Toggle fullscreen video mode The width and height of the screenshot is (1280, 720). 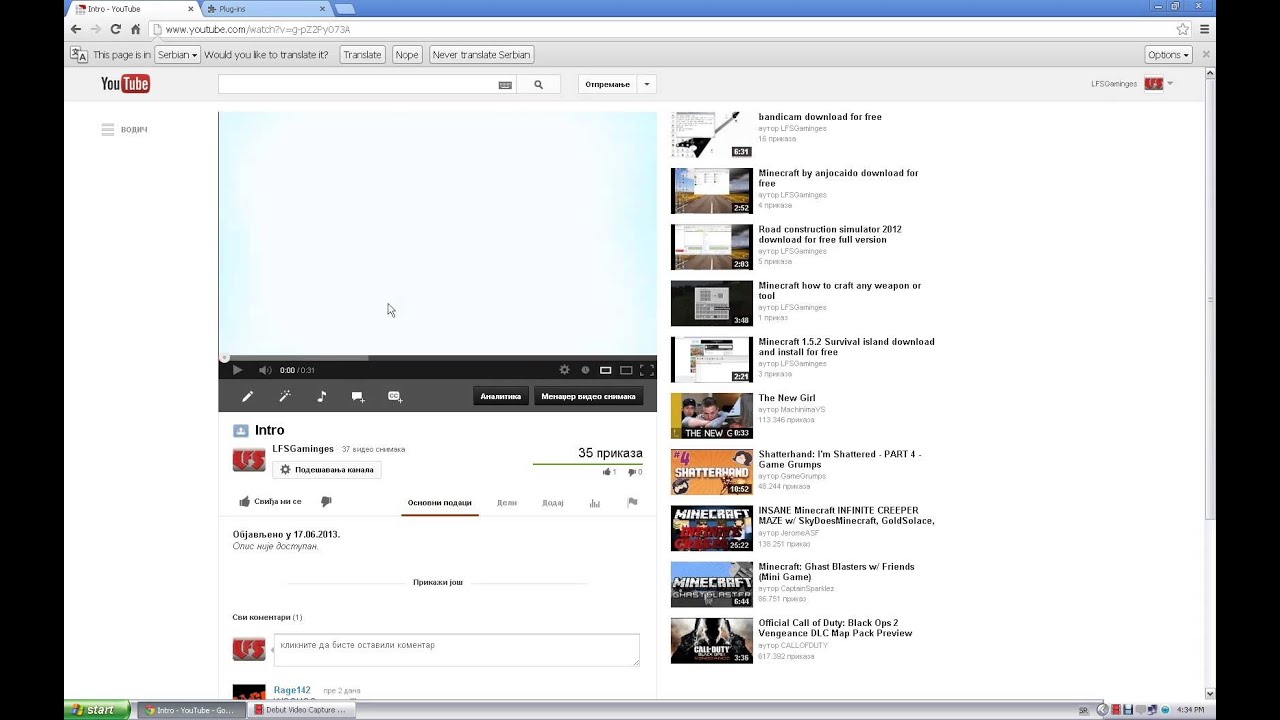click(x=646, y=370)
